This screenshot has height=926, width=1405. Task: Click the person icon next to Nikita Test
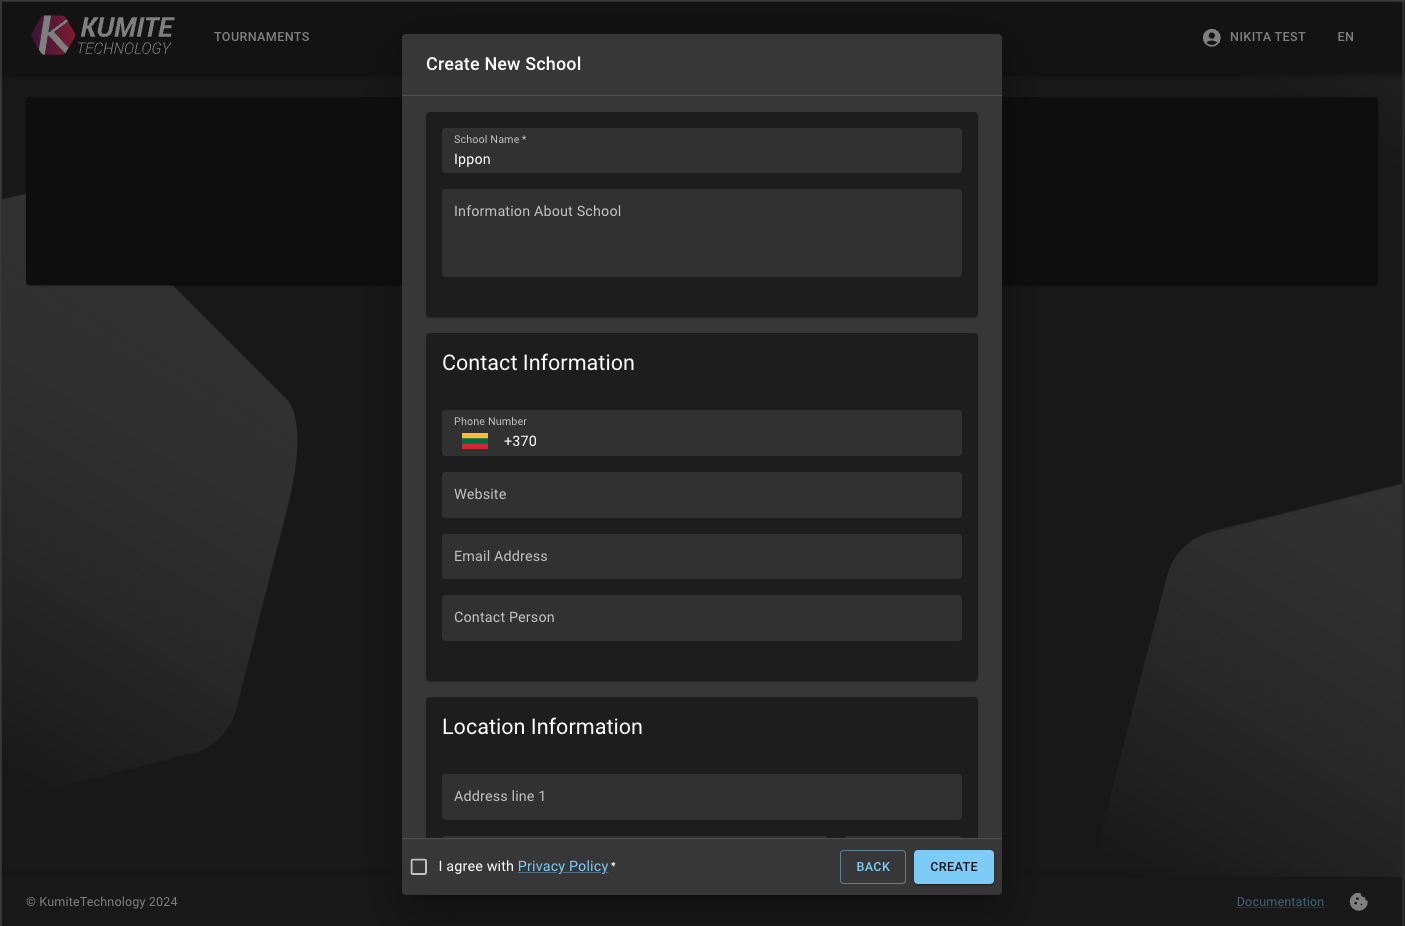coord(1211,37)
